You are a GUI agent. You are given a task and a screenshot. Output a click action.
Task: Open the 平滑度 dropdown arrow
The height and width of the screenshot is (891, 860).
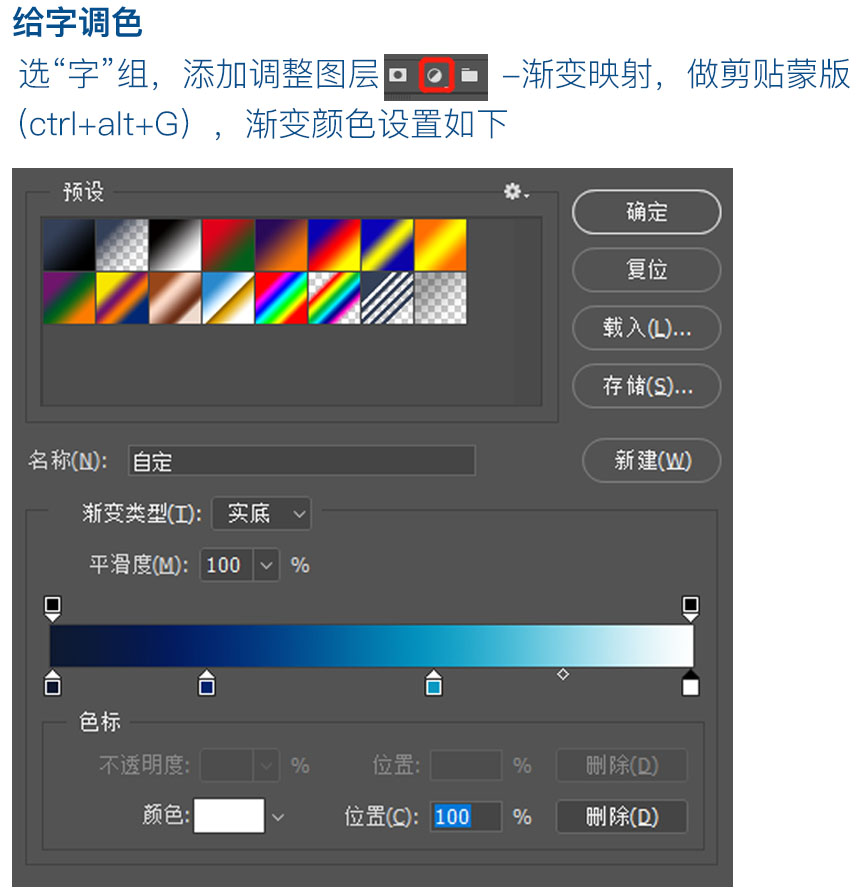[x=266, y=565]
